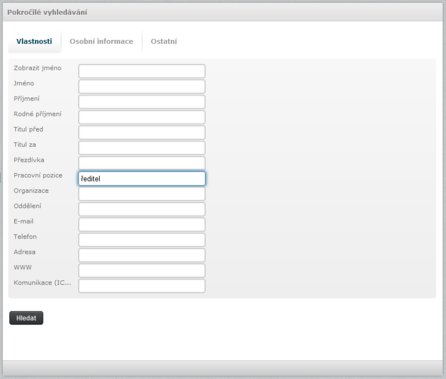Open the Osobní informace tab

101,41
